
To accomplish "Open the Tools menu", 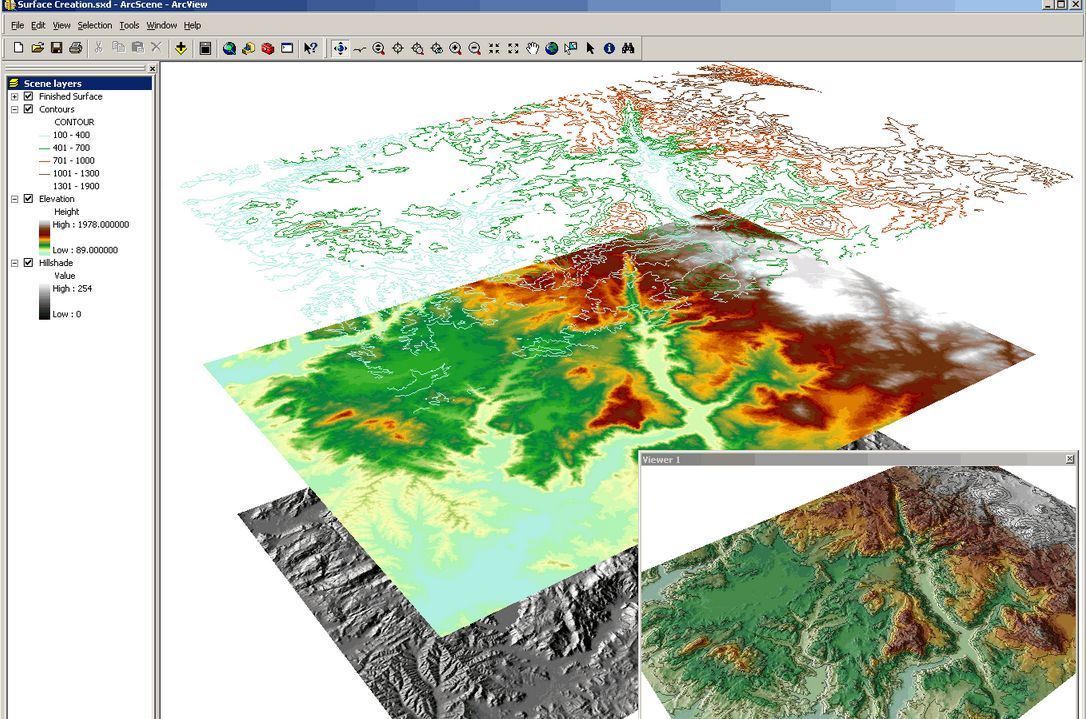I will 129,25.
